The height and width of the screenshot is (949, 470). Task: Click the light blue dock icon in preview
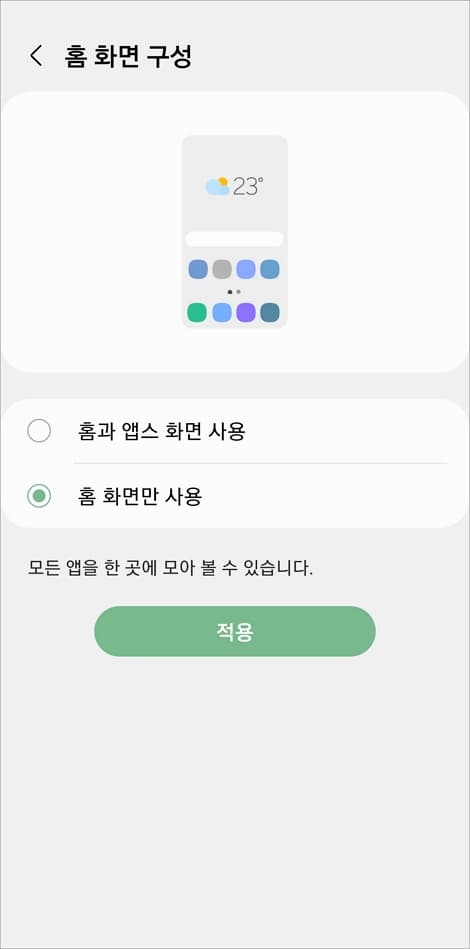(x=222, y=312)
